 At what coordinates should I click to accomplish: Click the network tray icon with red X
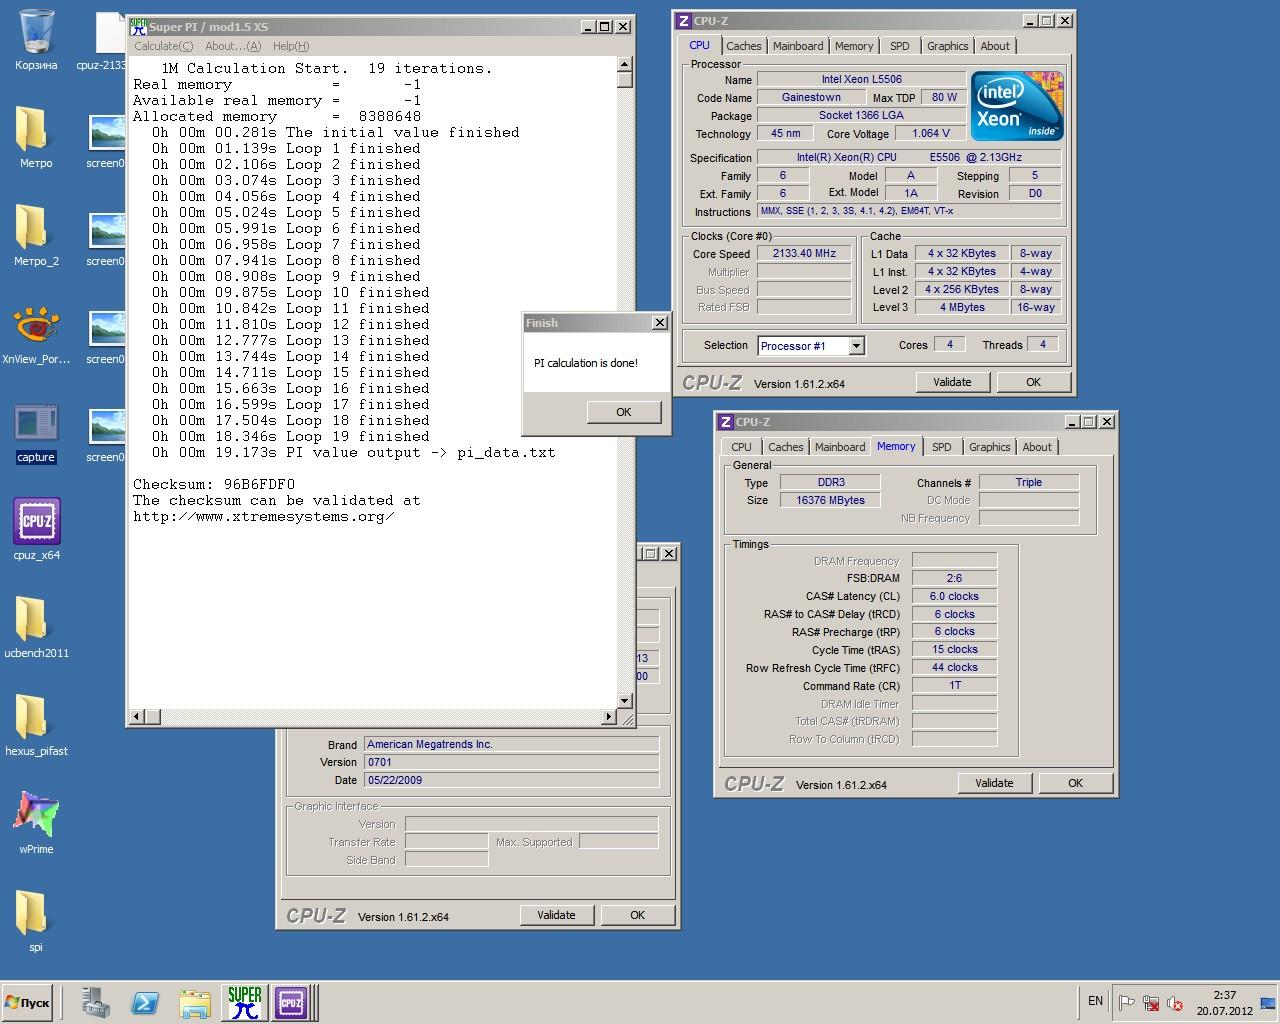[1151, 1003]
